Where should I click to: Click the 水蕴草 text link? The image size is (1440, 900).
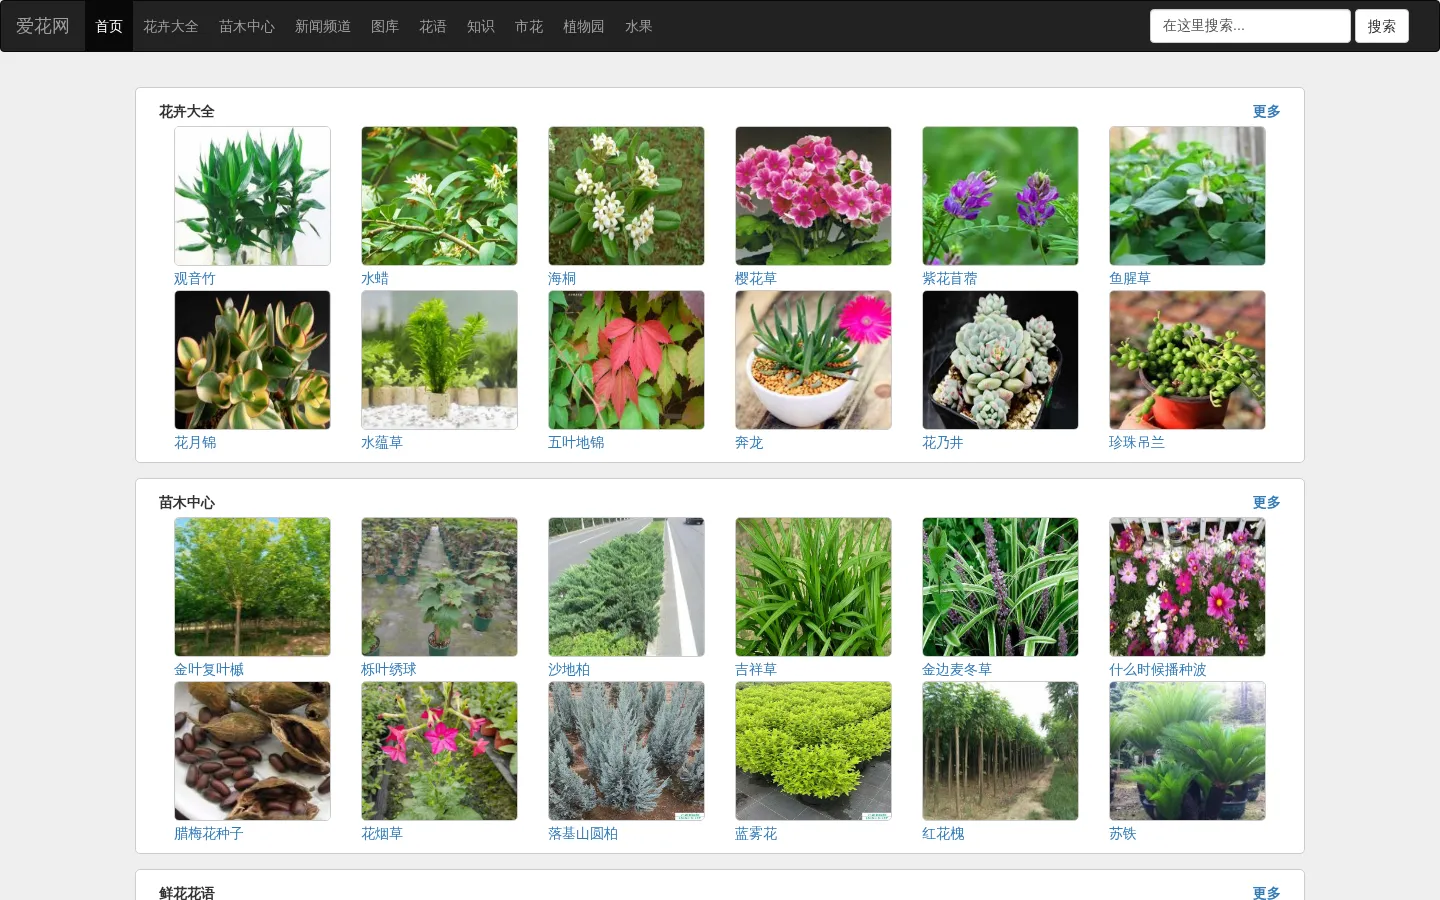pos(382,442)
